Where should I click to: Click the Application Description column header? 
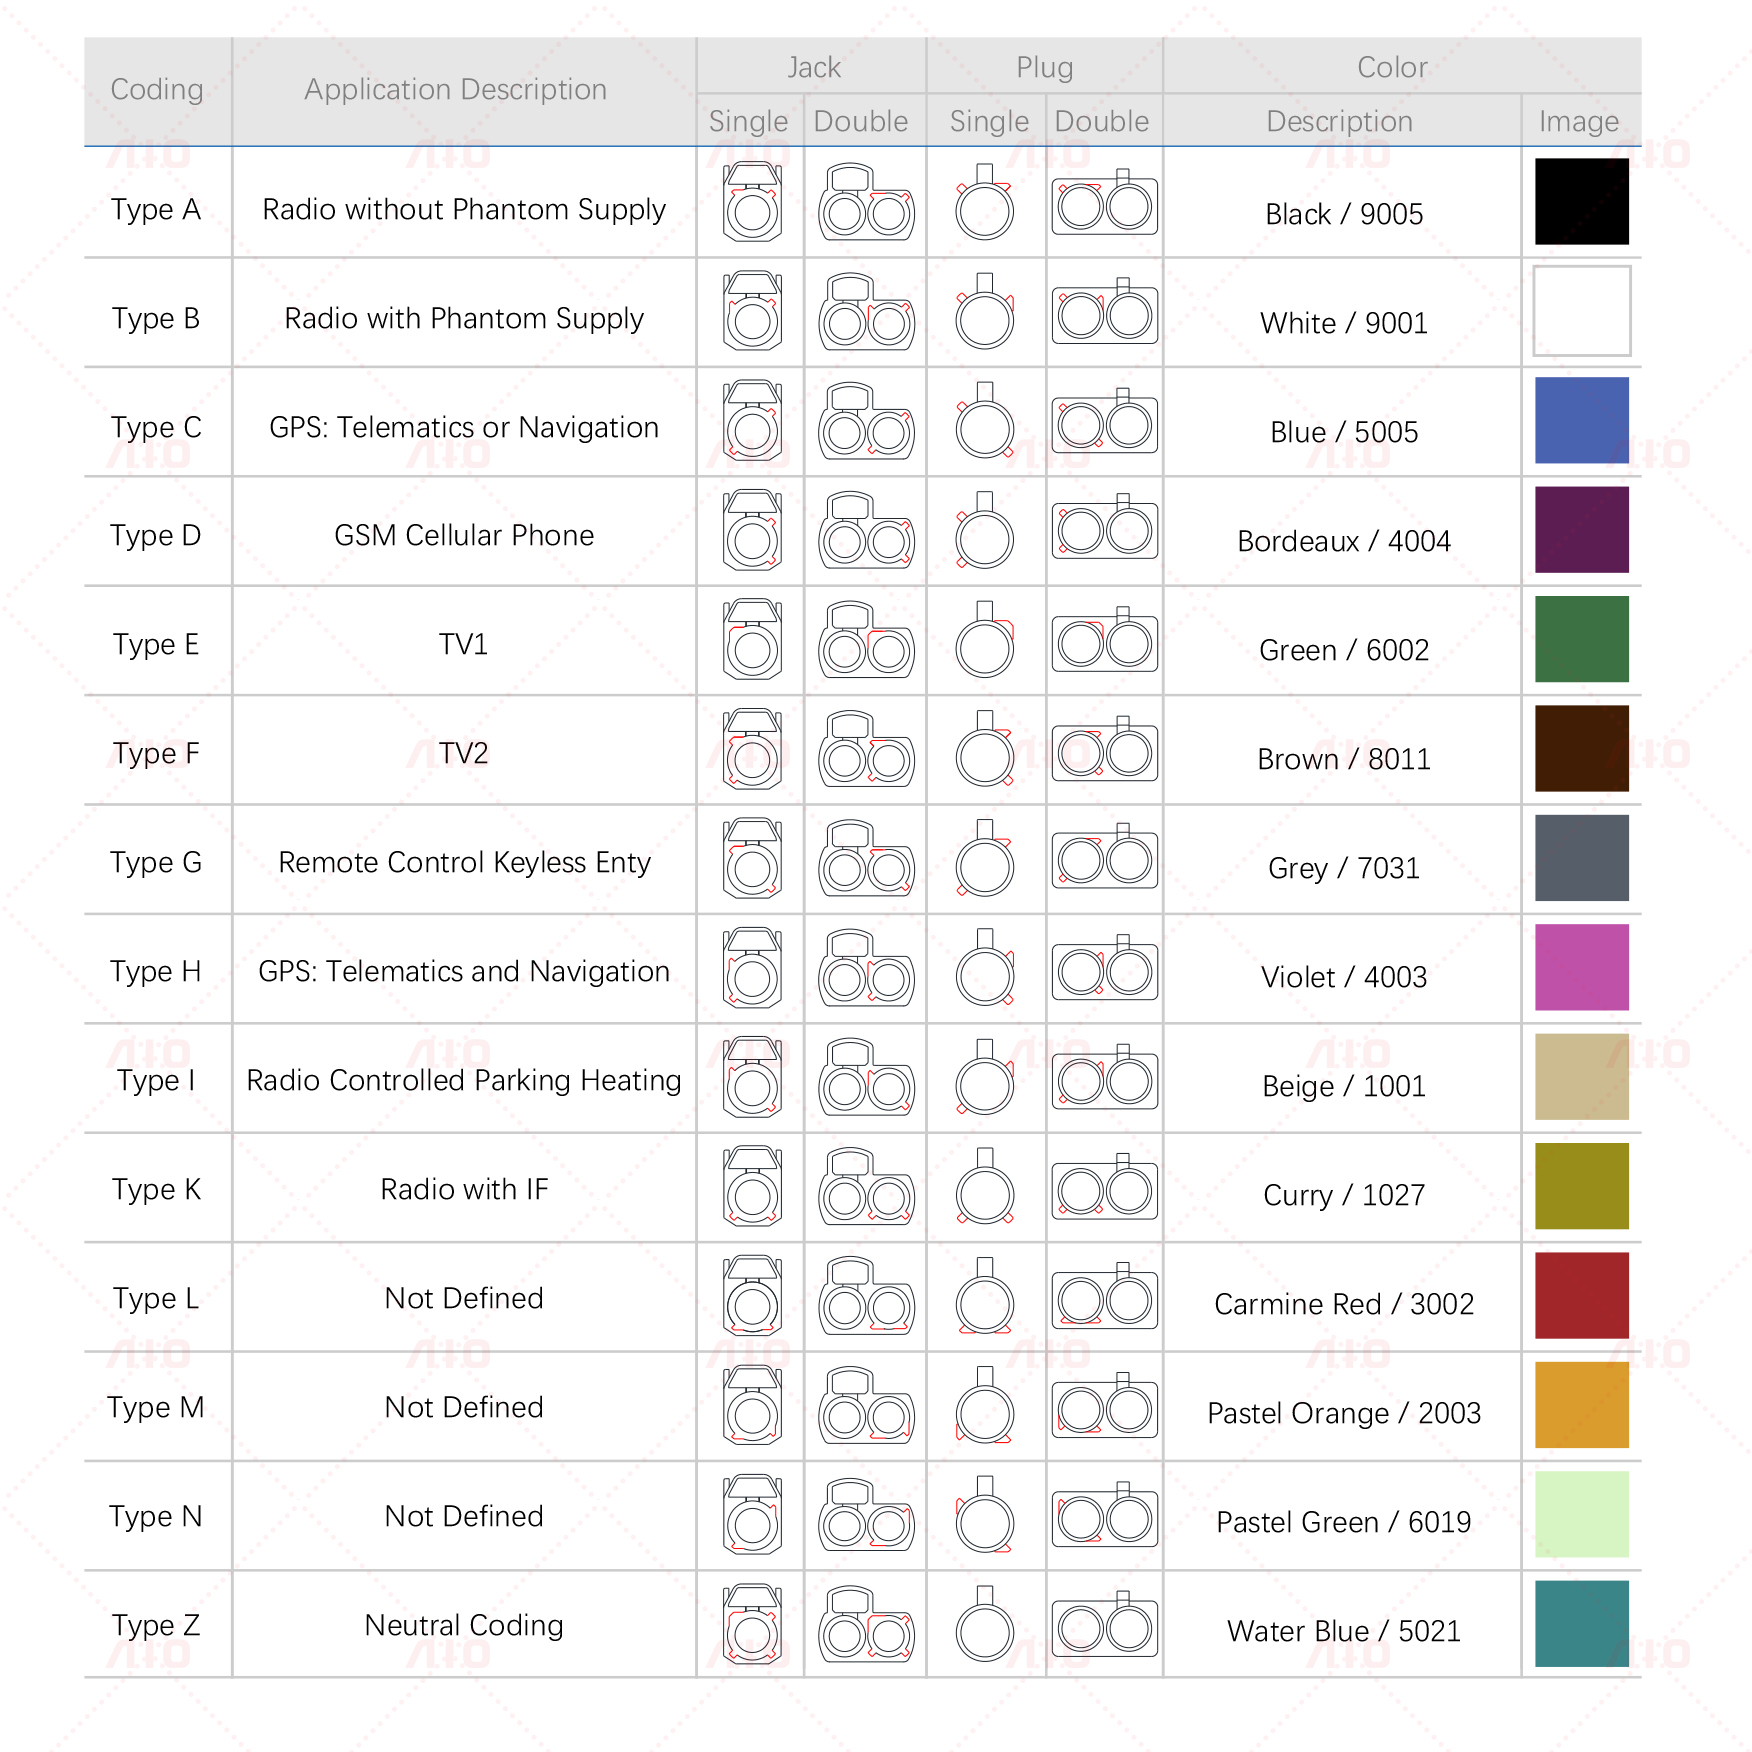pos(456,90)
